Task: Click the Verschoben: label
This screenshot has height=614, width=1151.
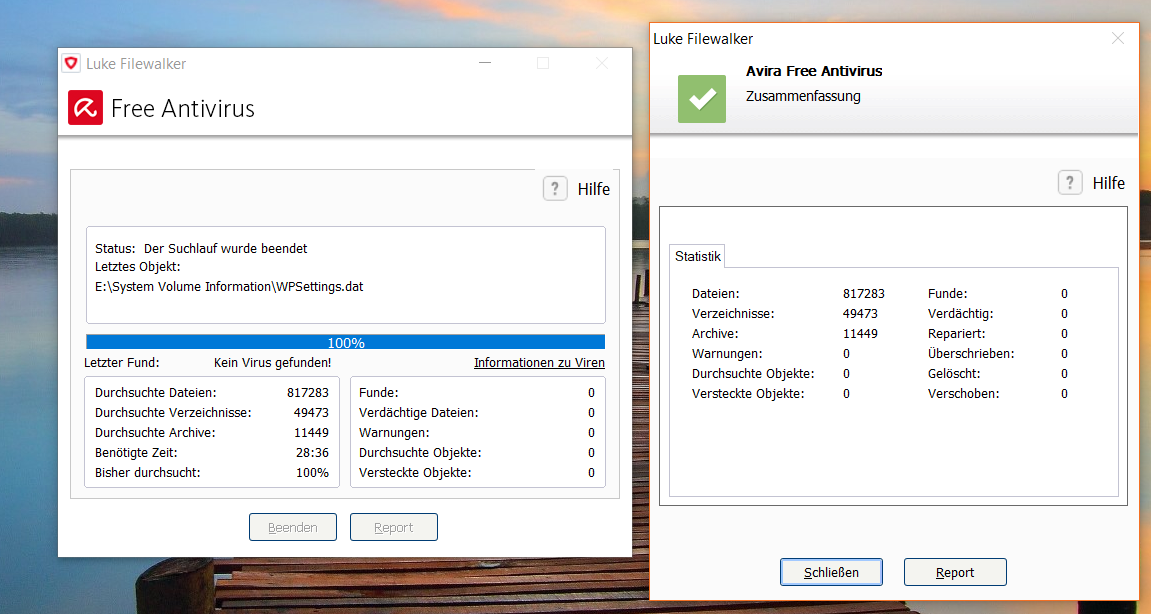Action: (964, 394)
